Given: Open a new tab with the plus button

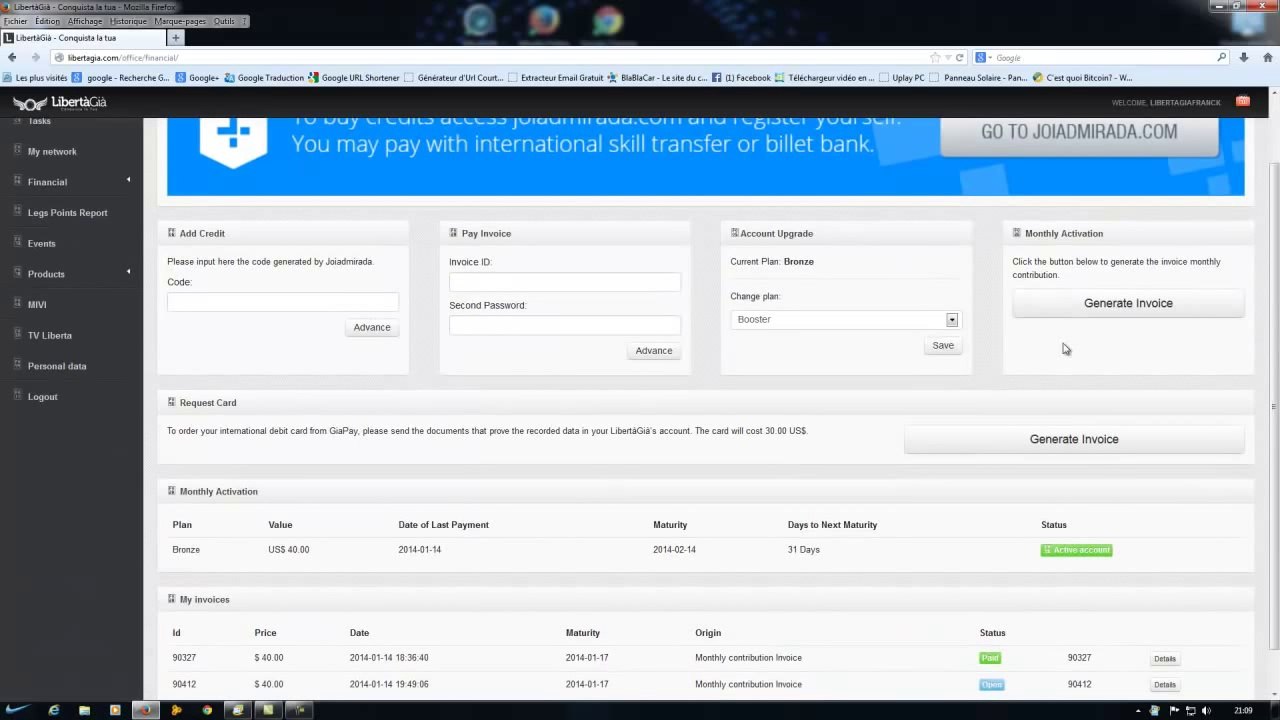Looking at the screenshot, I should (176, 38).
